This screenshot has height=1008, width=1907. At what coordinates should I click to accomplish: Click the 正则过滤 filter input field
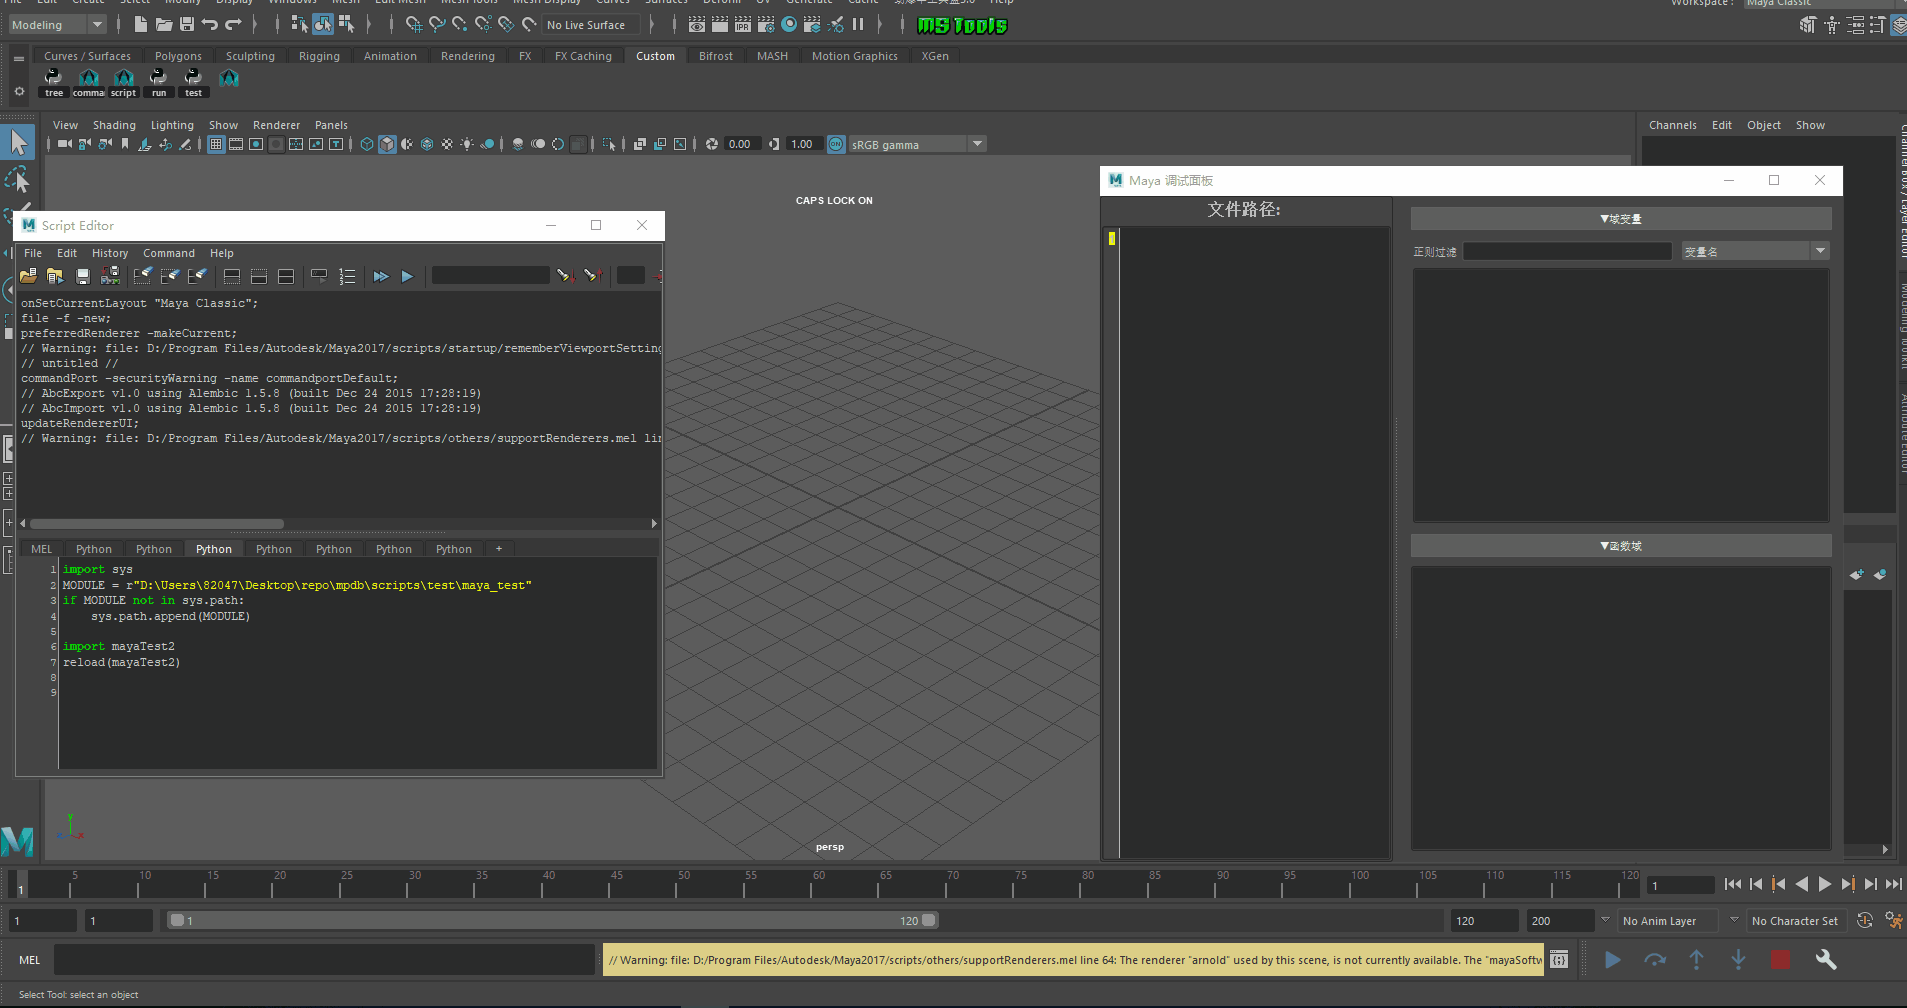1567,251
